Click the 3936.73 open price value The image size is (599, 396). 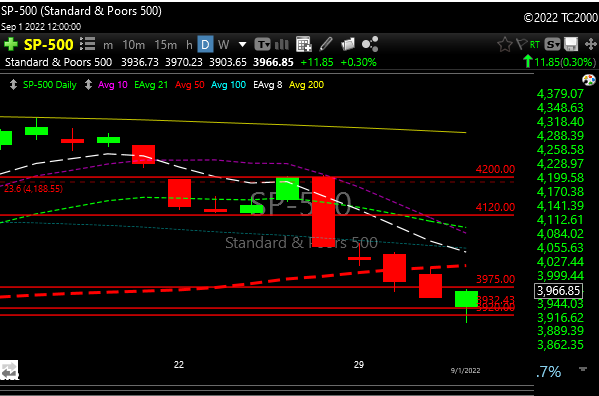pos(140,62)
